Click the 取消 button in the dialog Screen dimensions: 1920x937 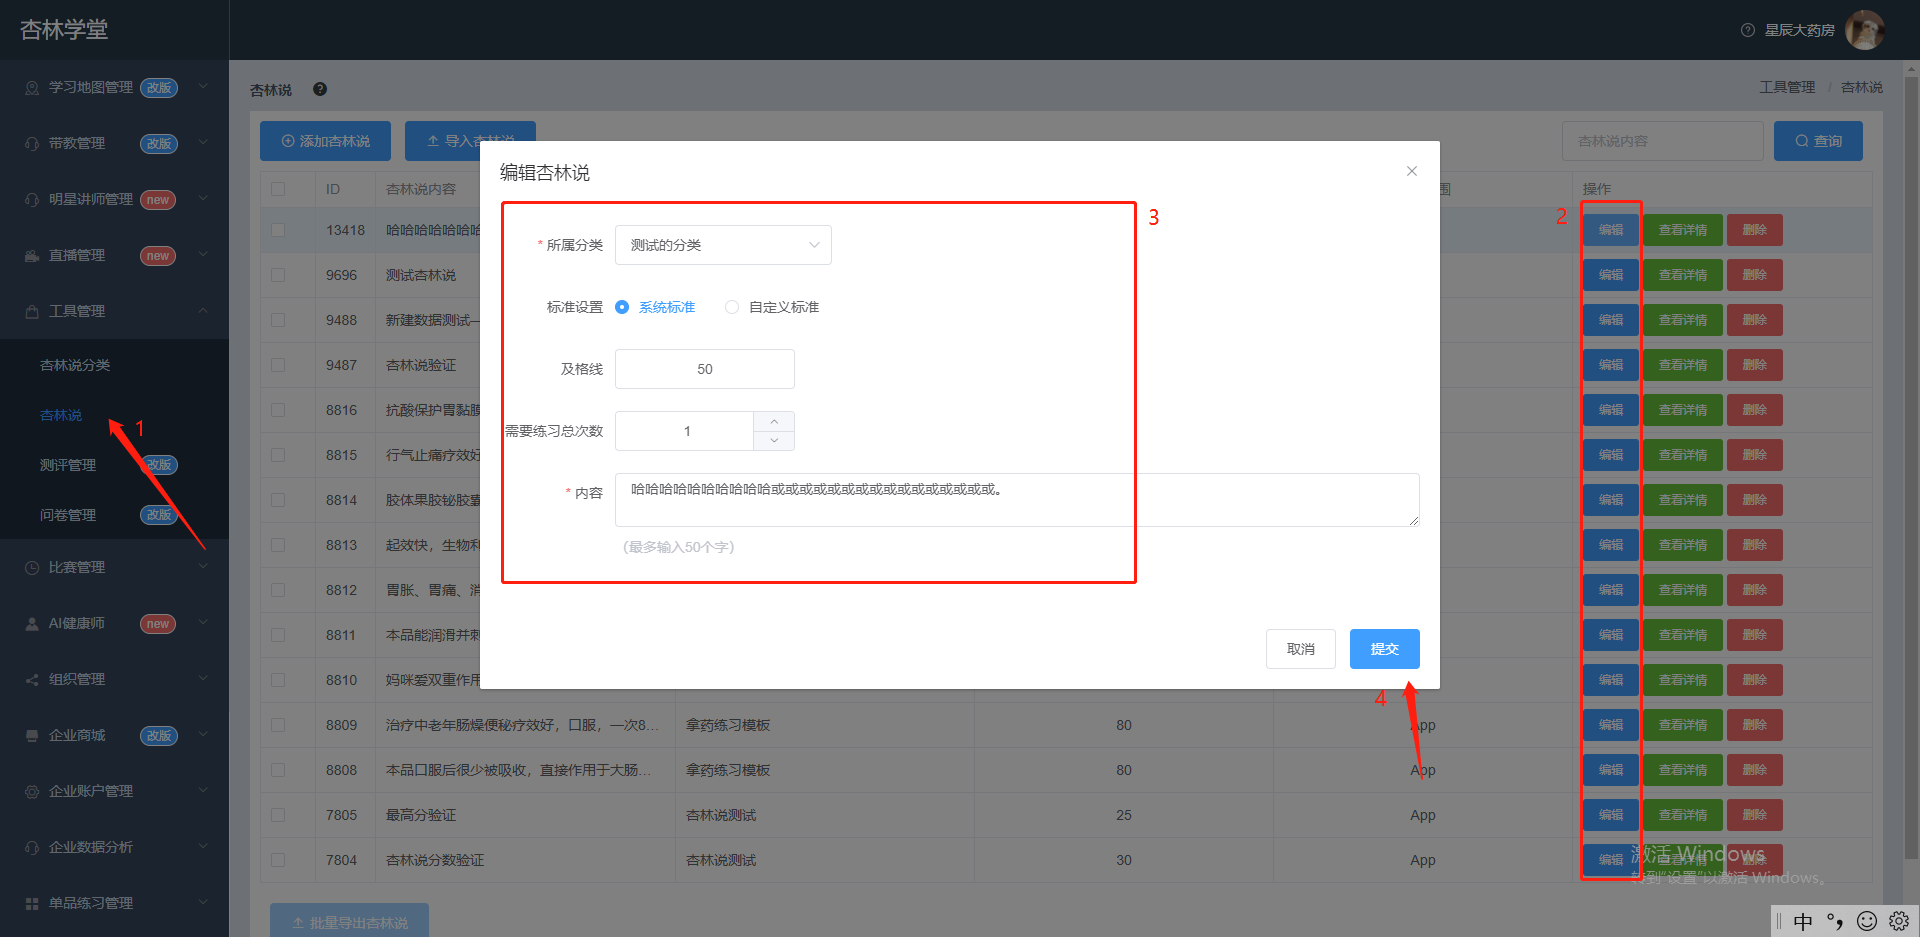tap(1301, 649)
